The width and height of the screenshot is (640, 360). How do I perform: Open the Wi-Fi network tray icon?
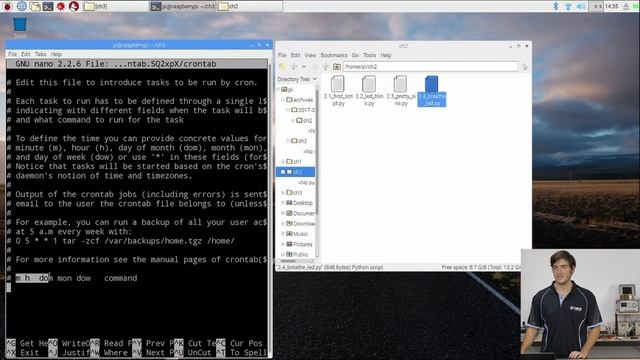point(568,6)
